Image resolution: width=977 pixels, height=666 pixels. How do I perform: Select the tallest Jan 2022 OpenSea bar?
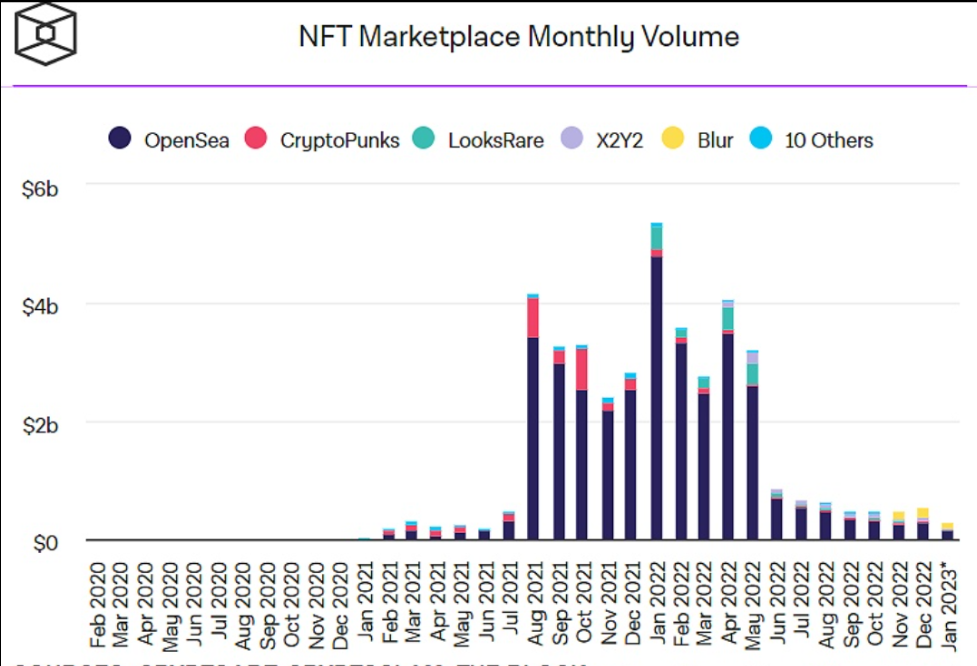tap(656, 400)
